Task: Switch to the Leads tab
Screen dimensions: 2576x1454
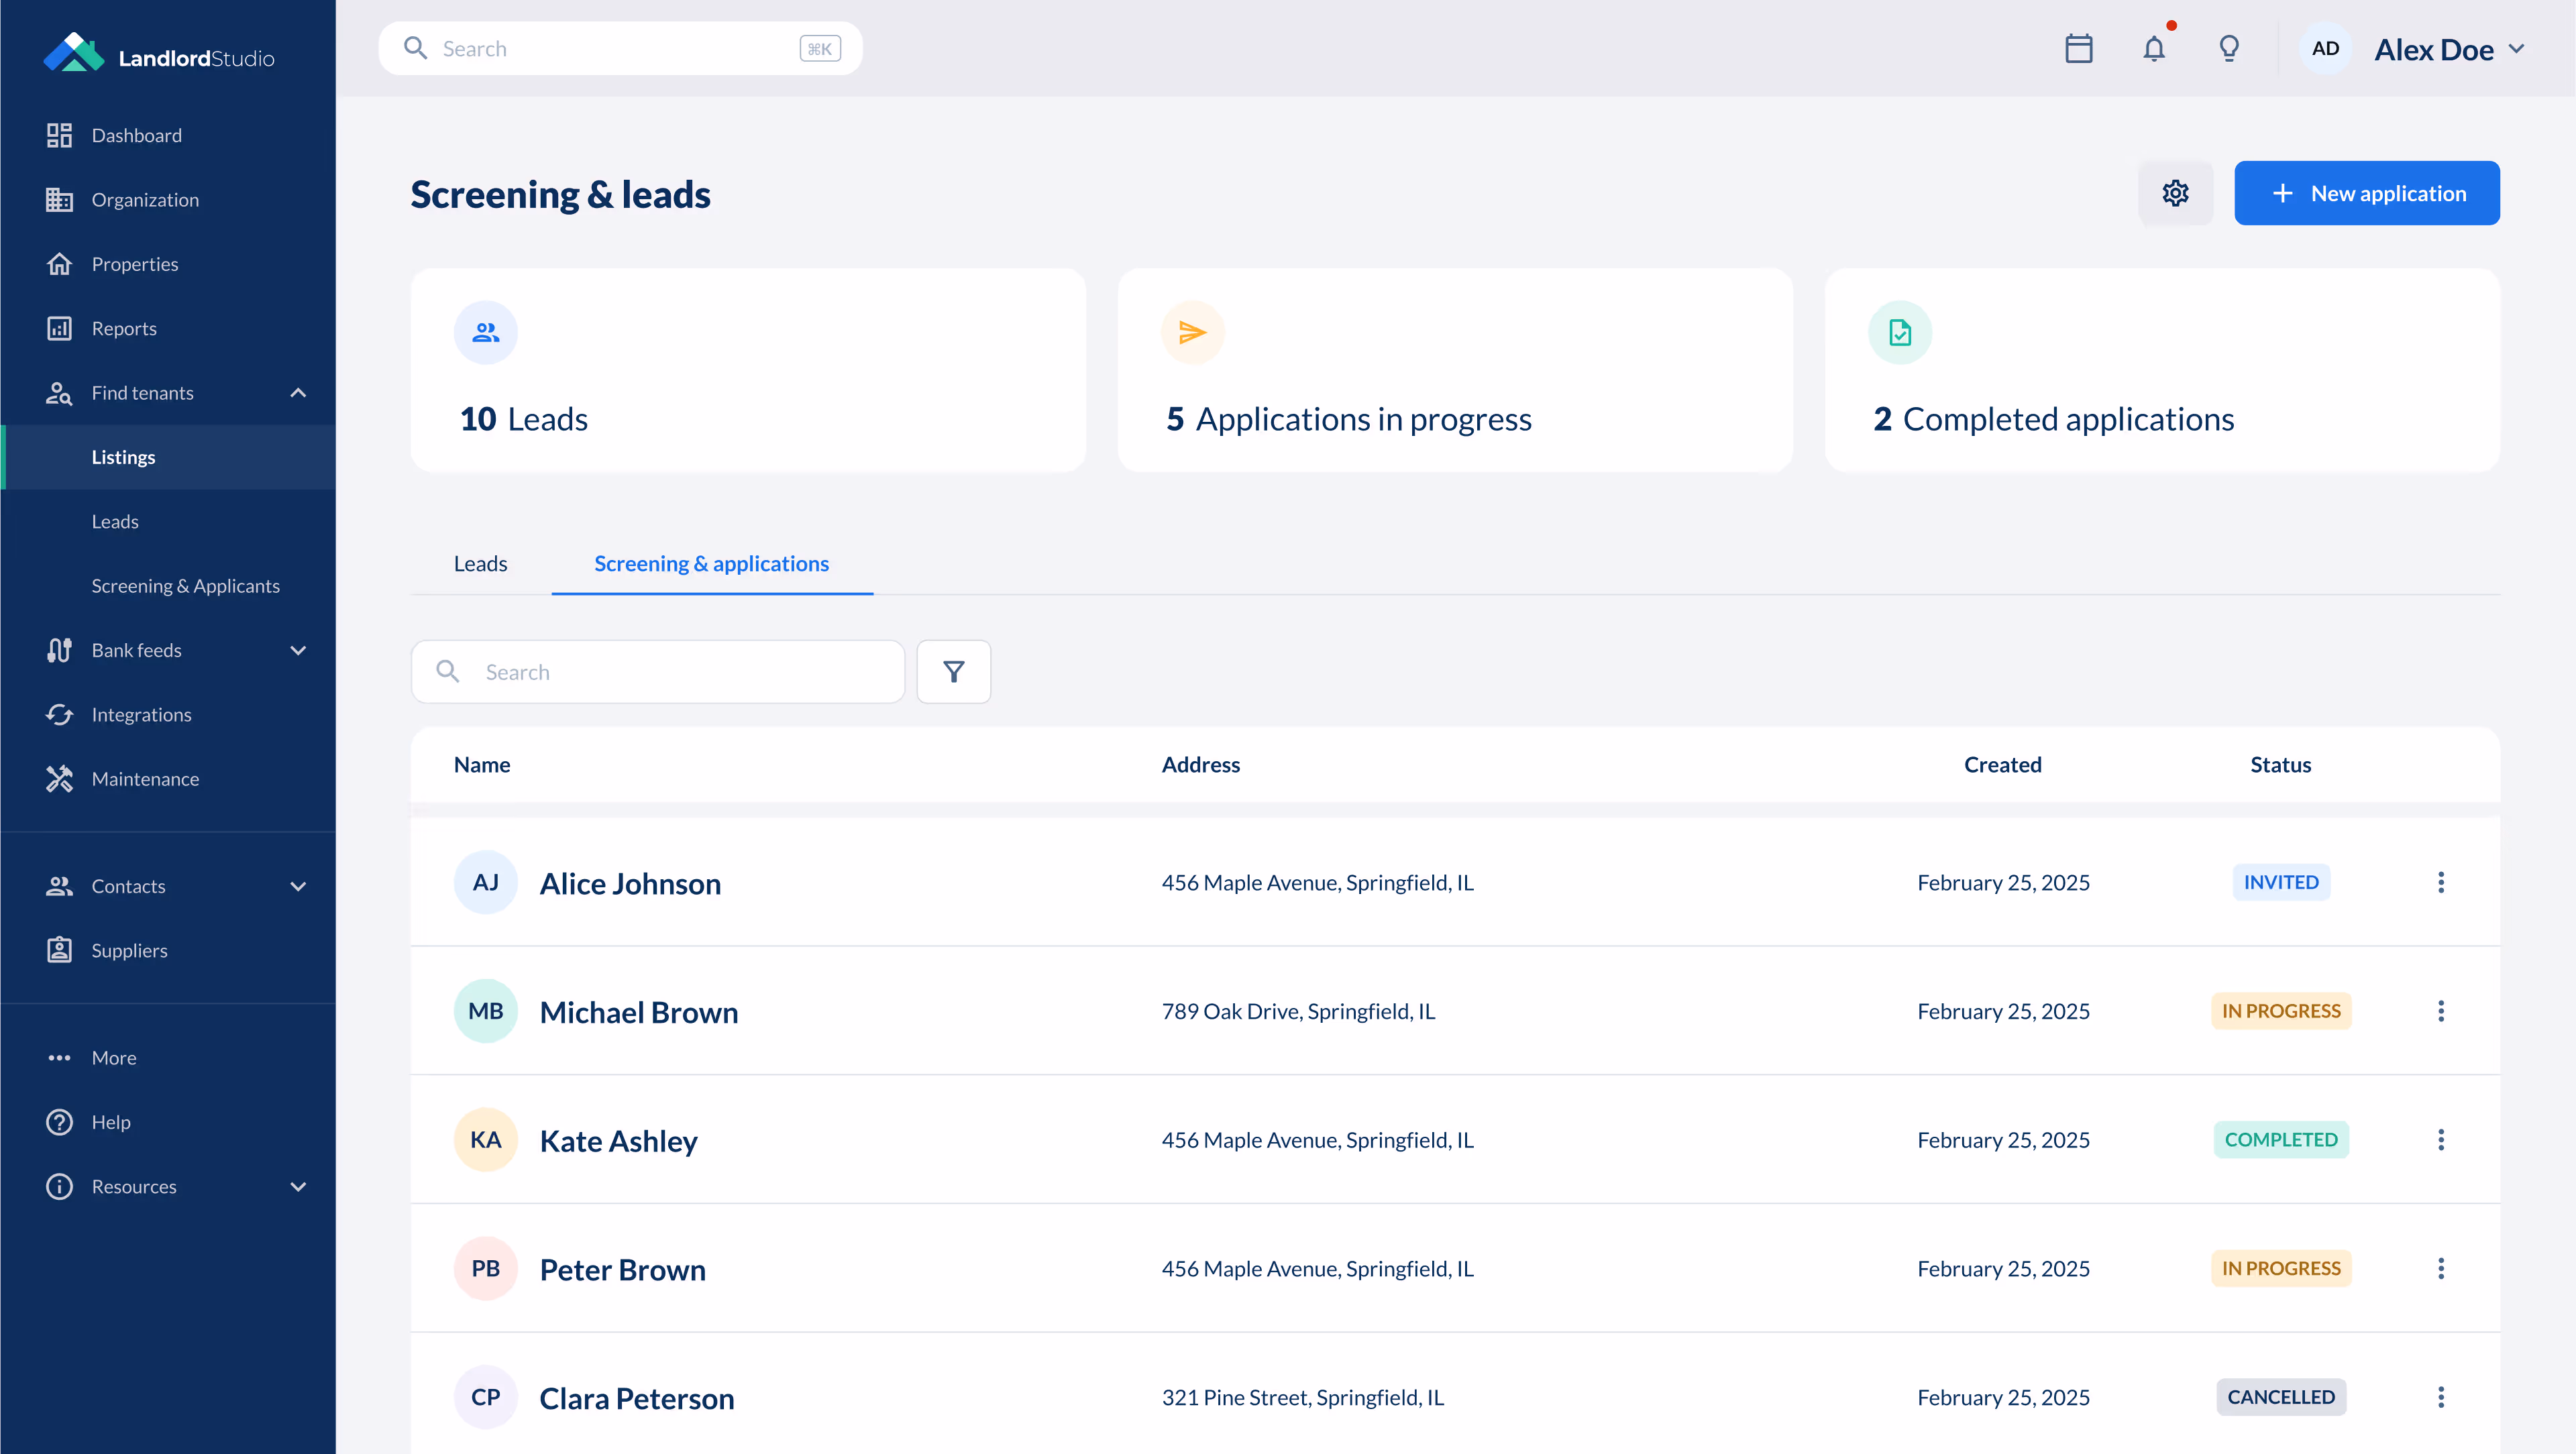Action: pos(480,564)
